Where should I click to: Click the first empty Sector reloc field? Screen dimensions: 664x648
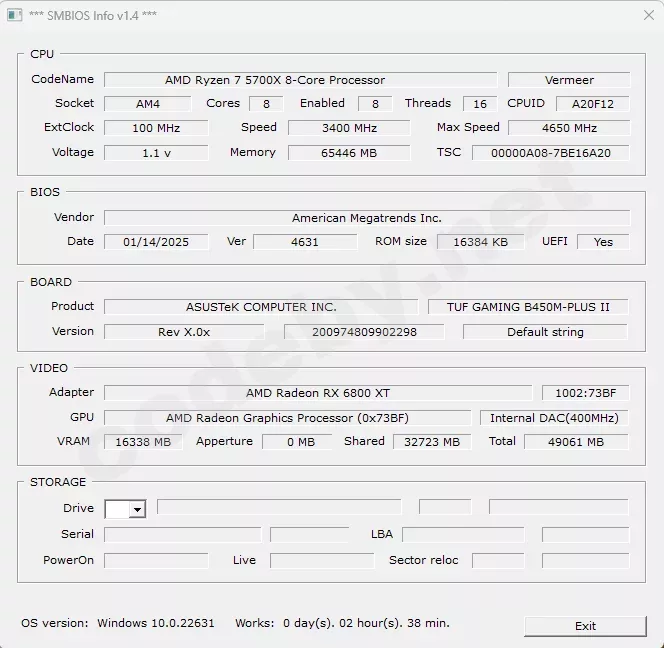click(498, 560)
